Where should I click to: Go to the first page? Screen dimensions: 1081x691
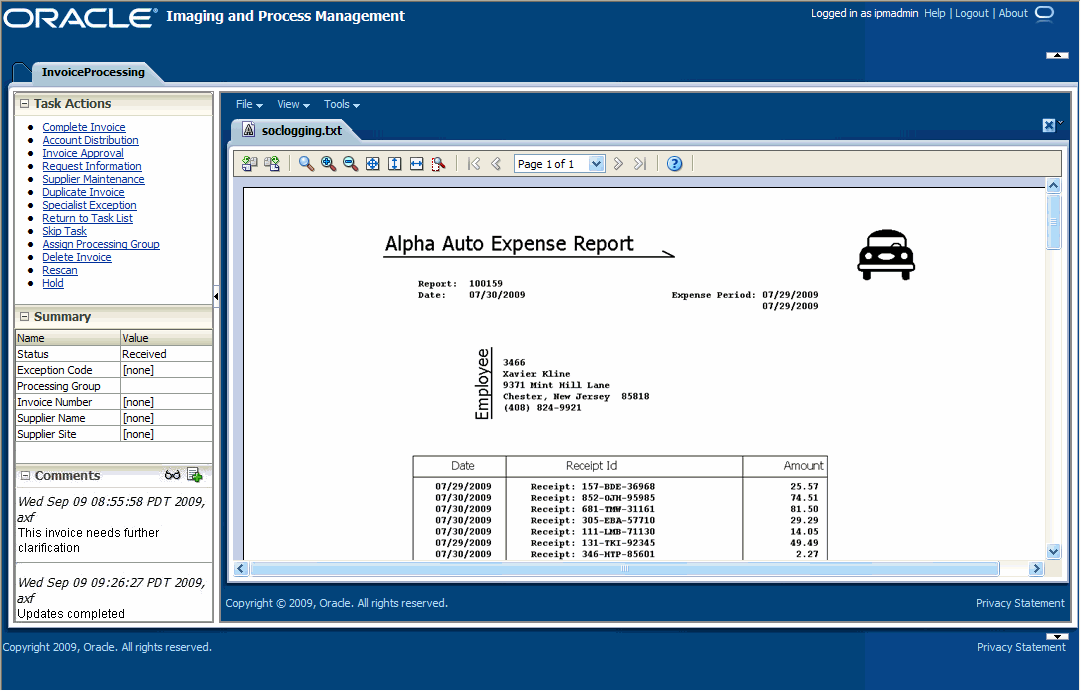point(474,163)
